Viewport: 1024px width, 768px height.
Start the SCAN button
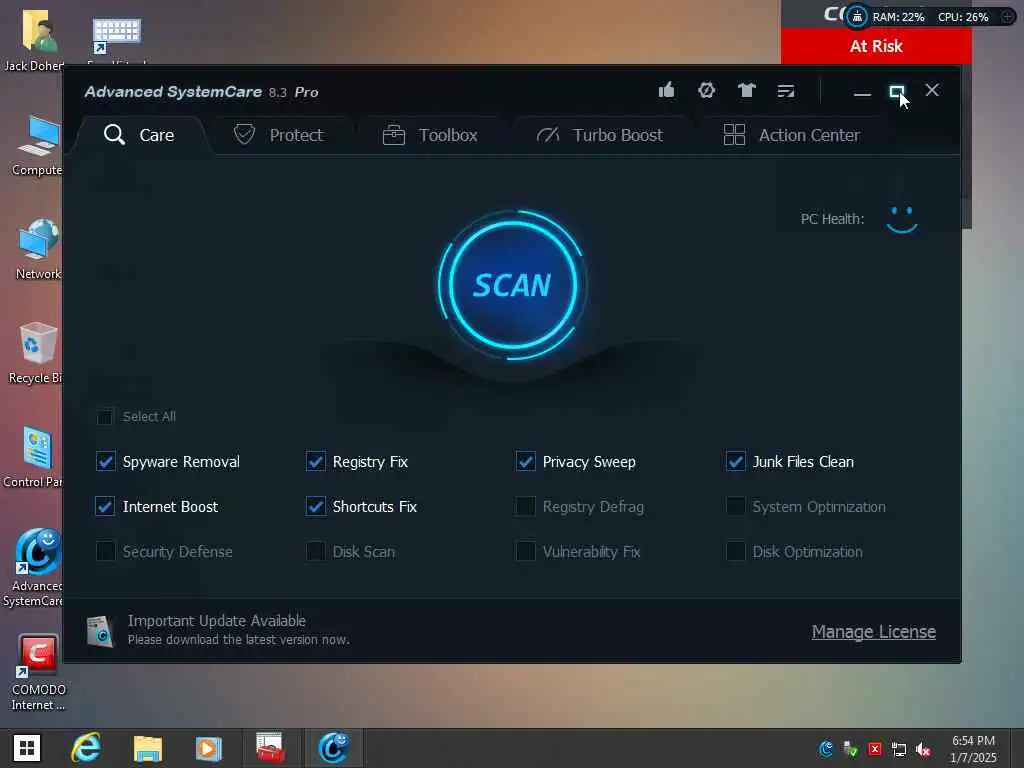pos(513,285)
